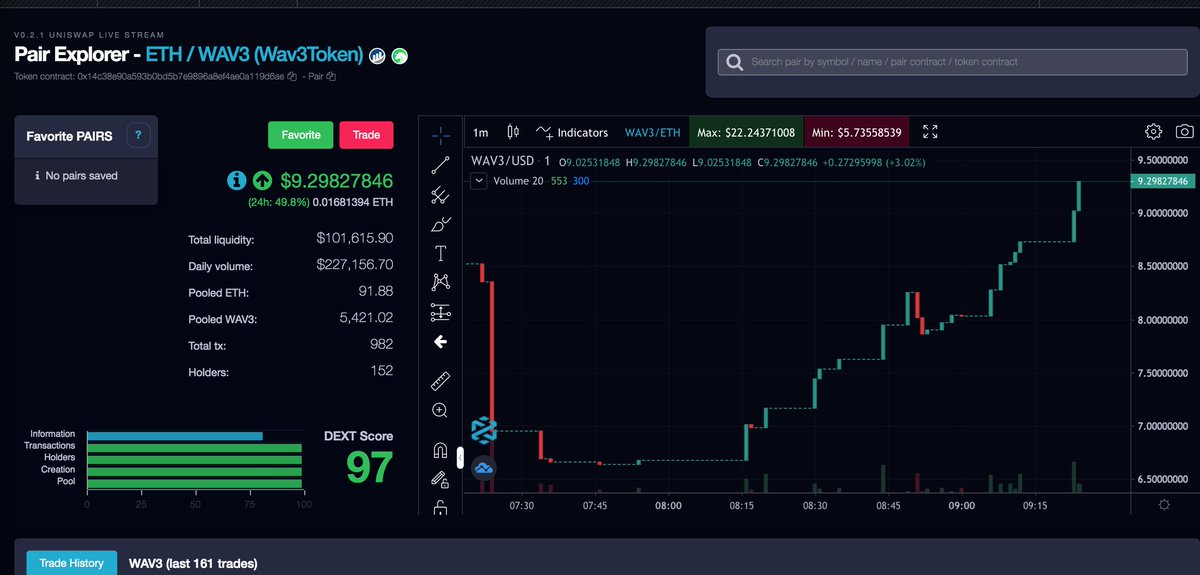
Task: Open the long position prediction tool
Action: (440, 312)
